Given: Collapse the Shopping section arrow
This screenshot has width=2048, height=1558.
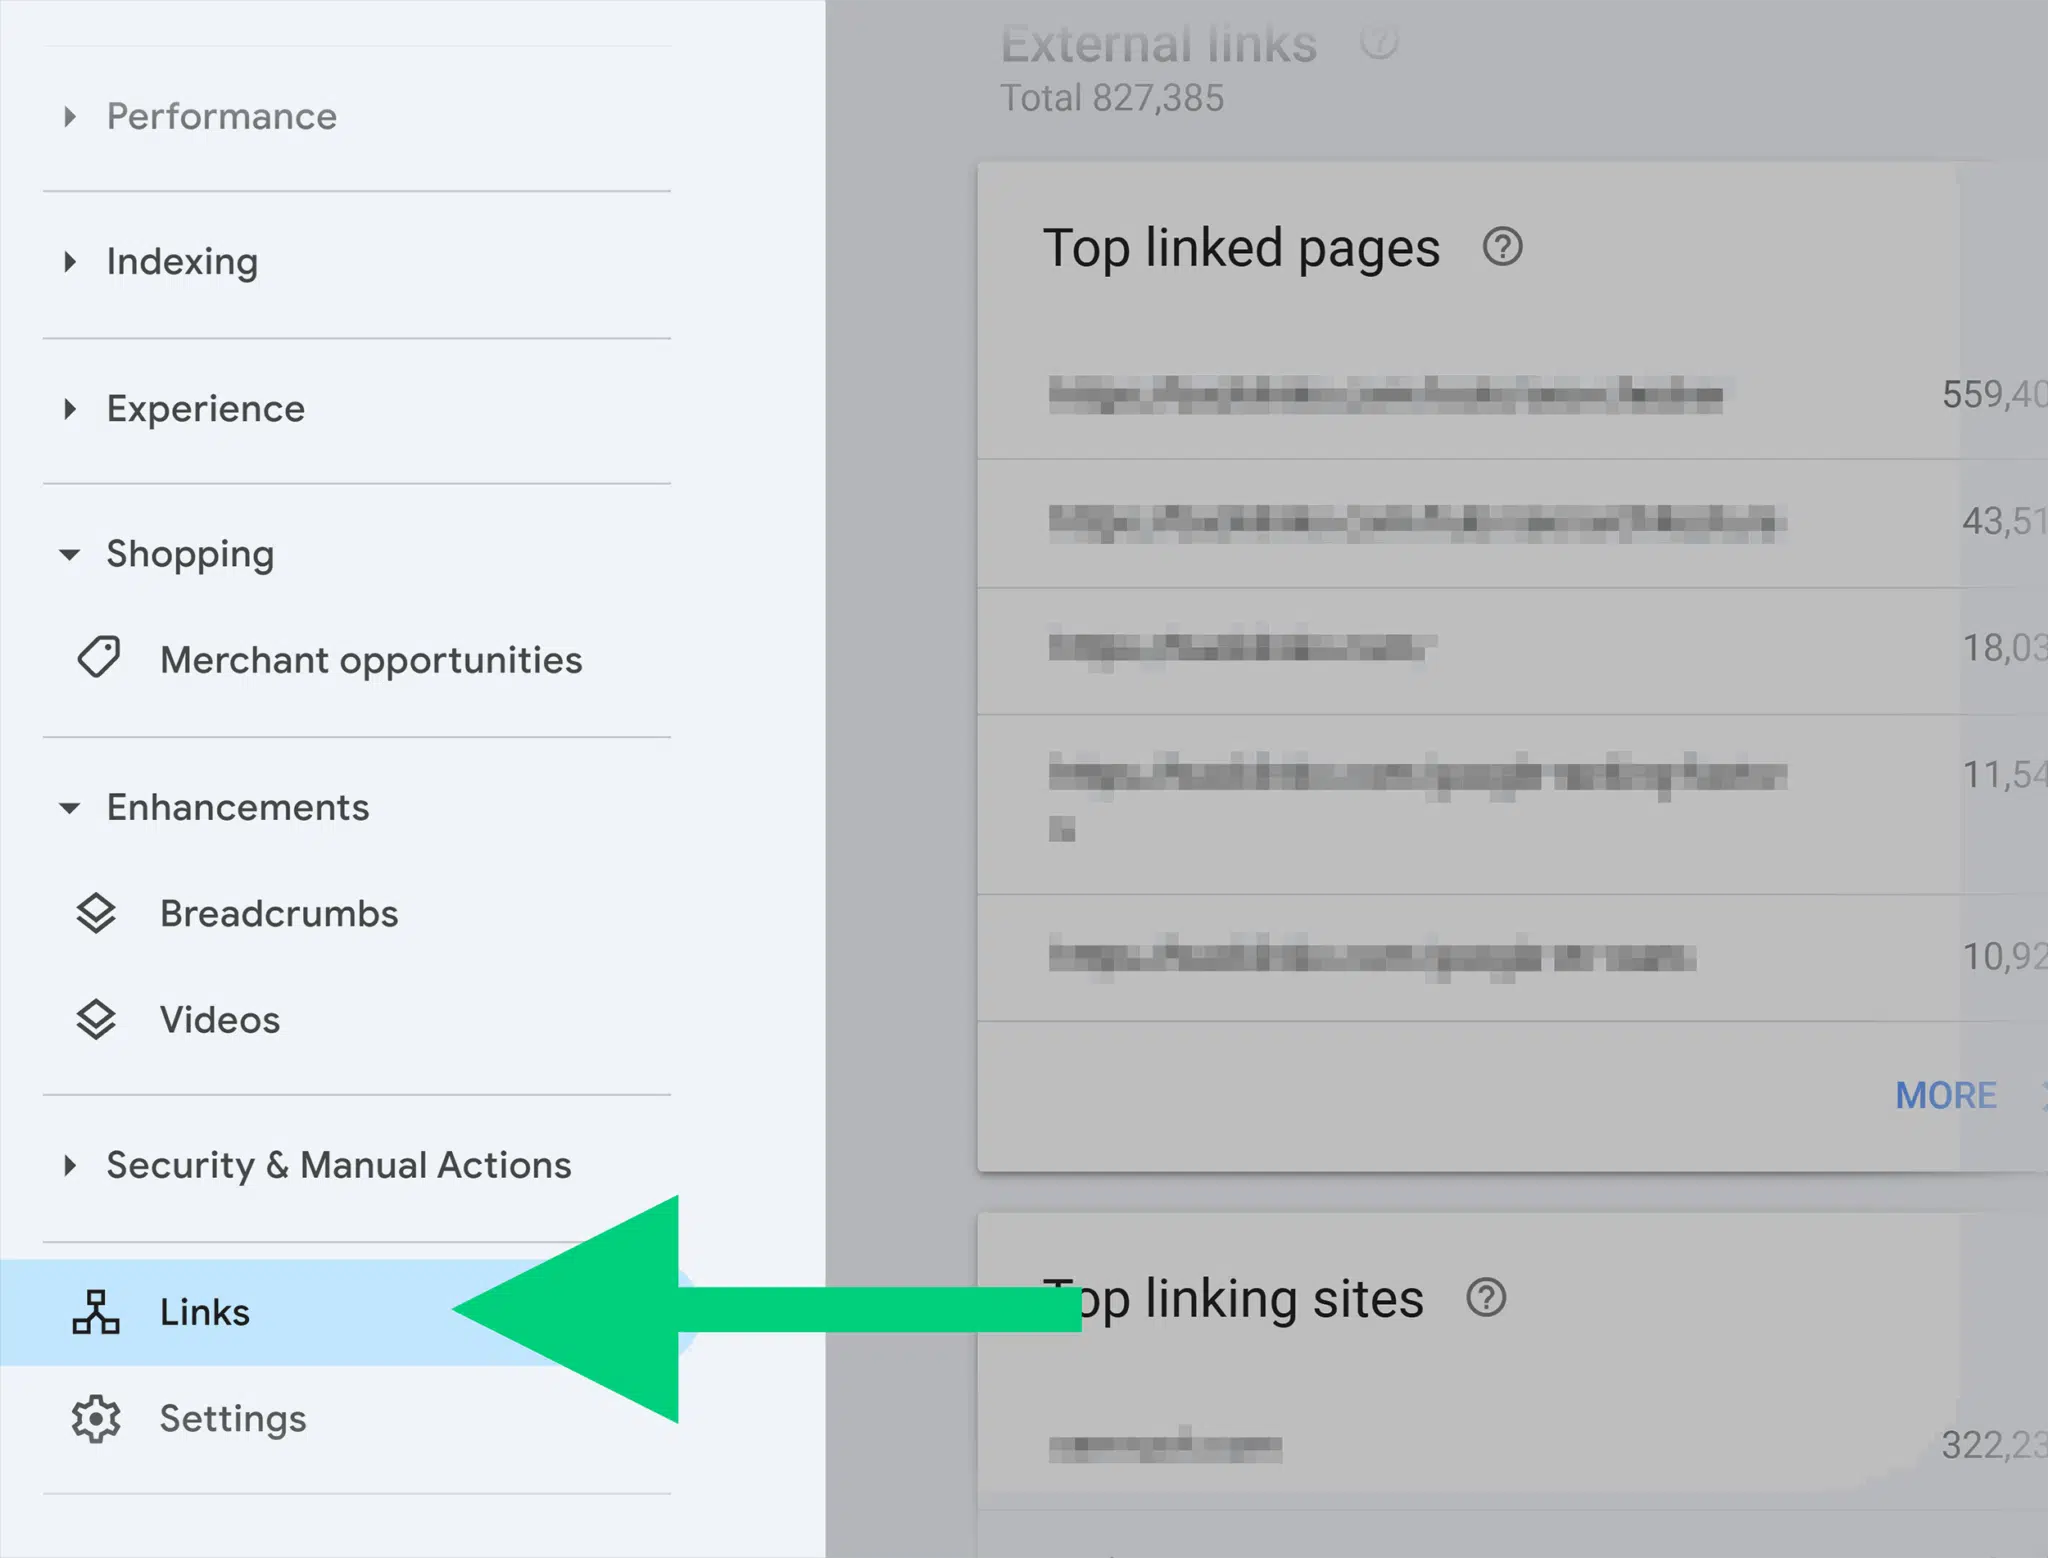Looking at the screenshot, I should (x=69, y=555).
